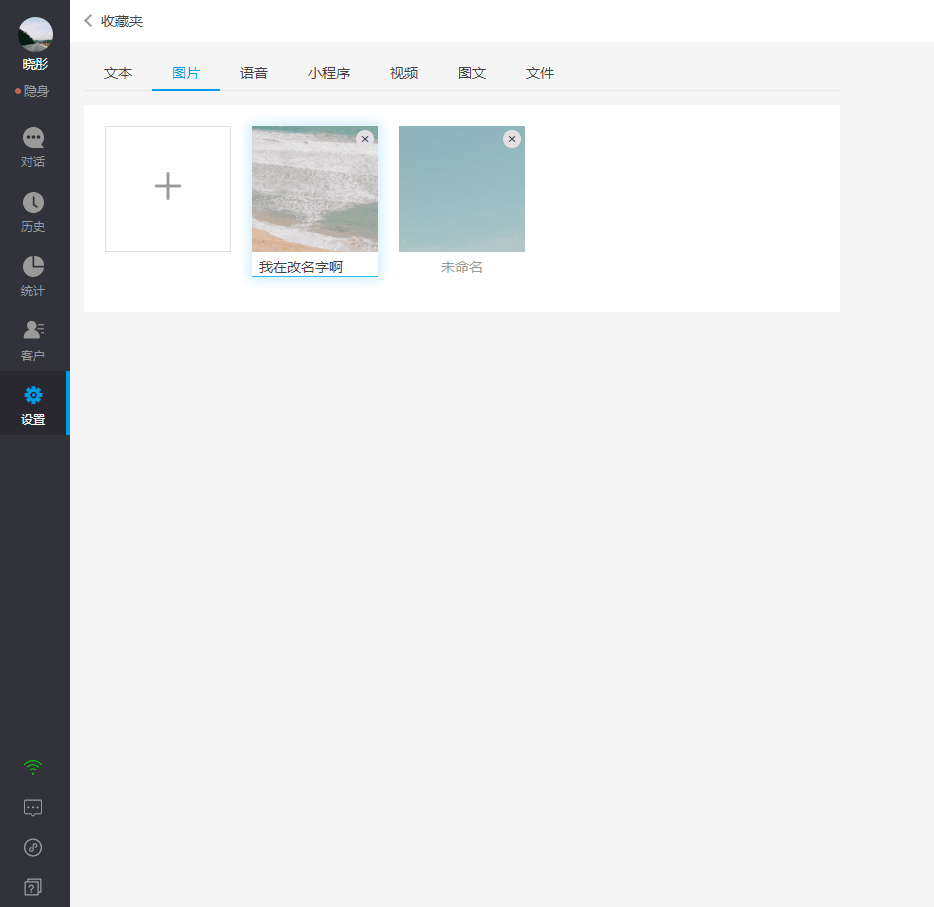Click the green Wi-Fi network status icon
934x907 pixels.
tap(33, 767)
